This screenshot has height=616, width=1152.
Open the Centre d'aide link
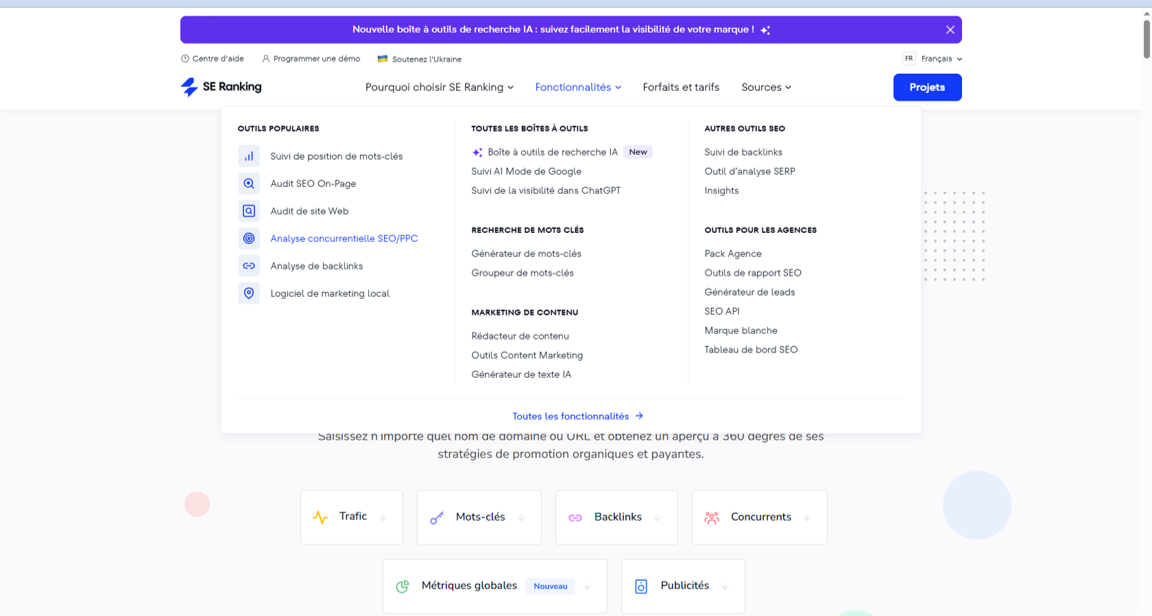212,59
